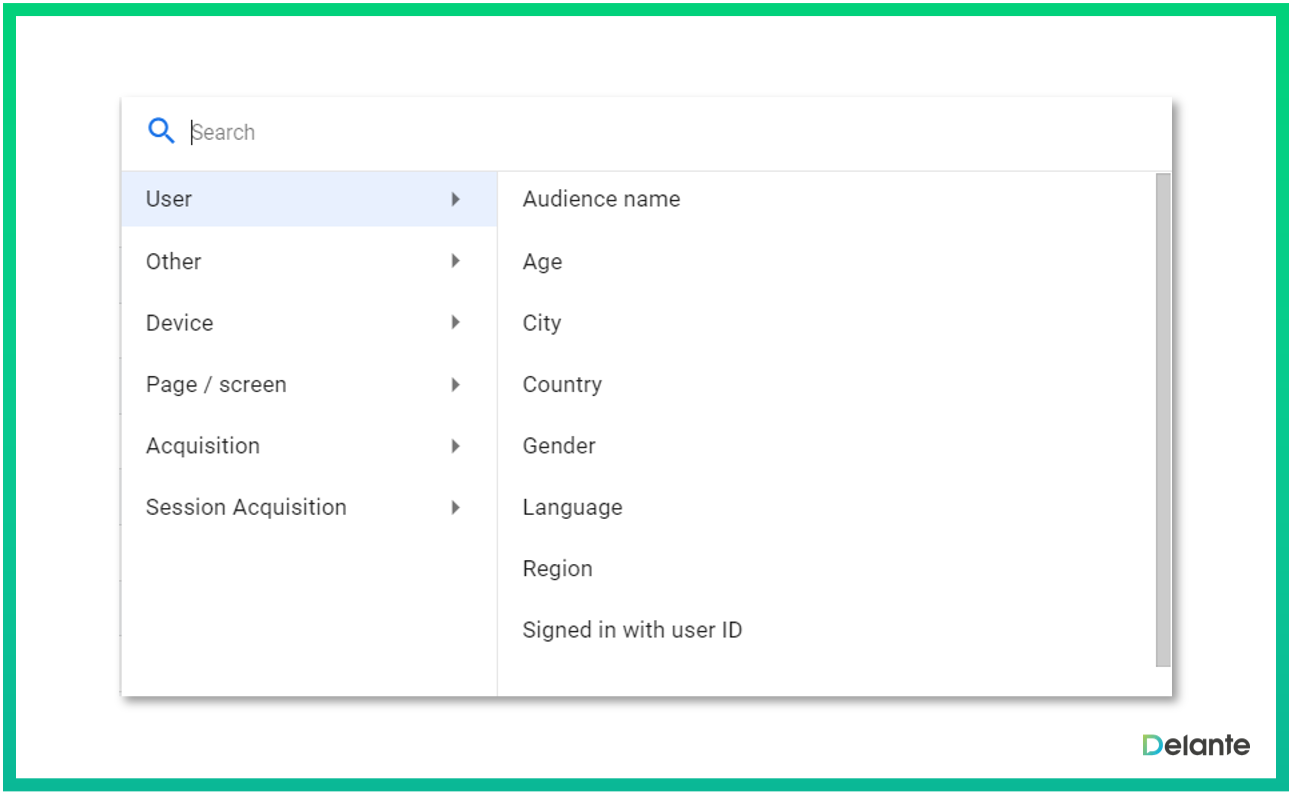Viewport: 1293px width, 793px height.
Task: Click the Delante logo
Action: pos(1195,745)
